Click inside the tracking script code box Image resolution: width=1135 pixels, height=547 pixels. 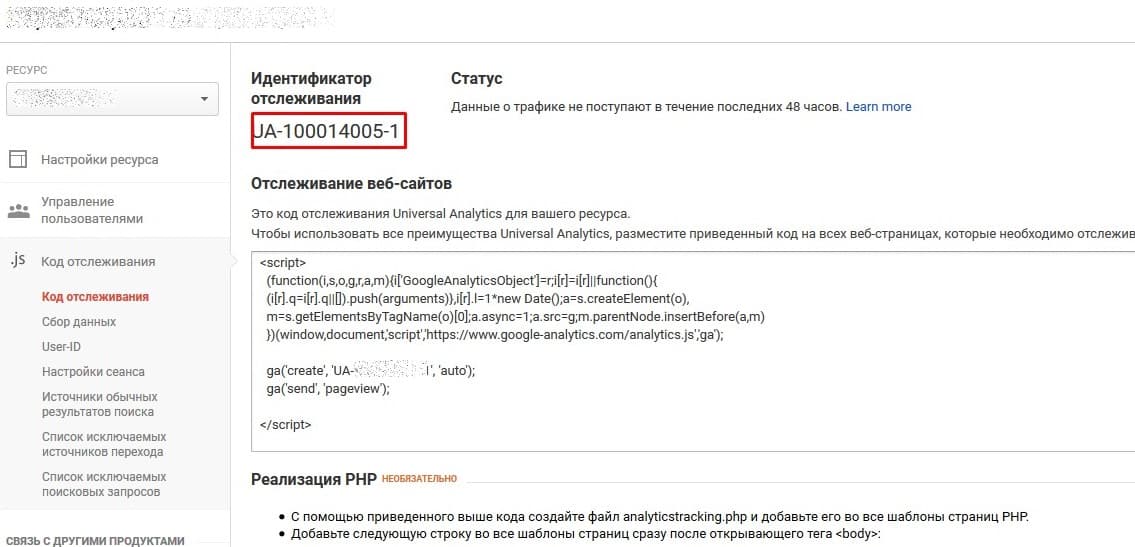[693, 352]
